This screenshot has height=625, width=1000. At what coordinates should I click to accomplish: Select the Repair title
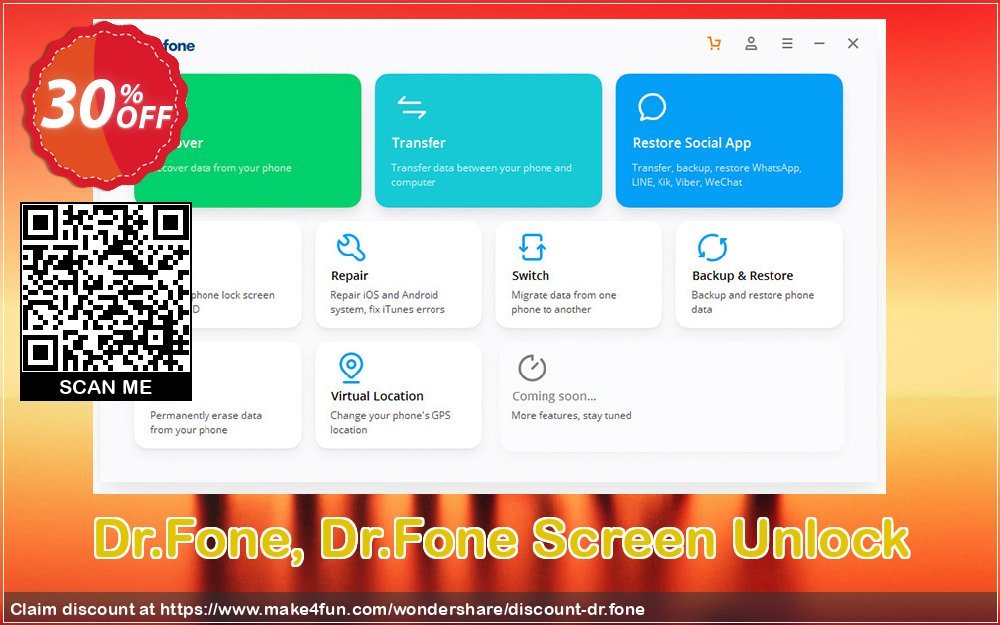(x=349, y=276)
